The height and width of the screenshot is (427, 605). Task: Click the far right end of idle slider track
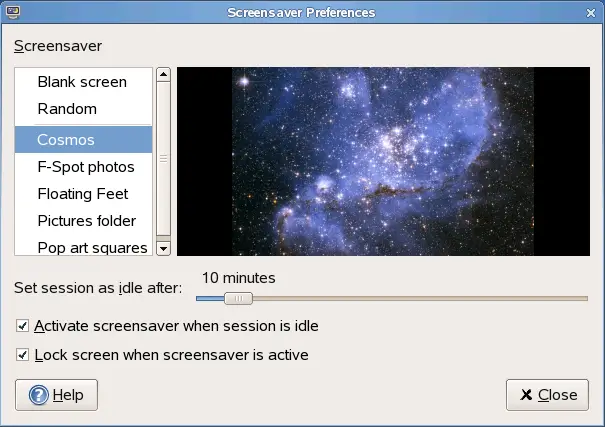(x=585, y=298)
